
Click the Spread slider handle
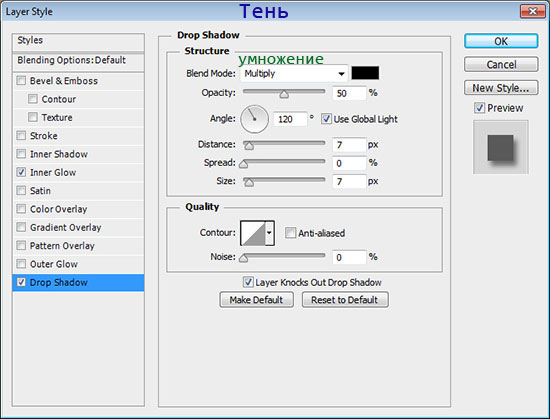click(243, 164)
